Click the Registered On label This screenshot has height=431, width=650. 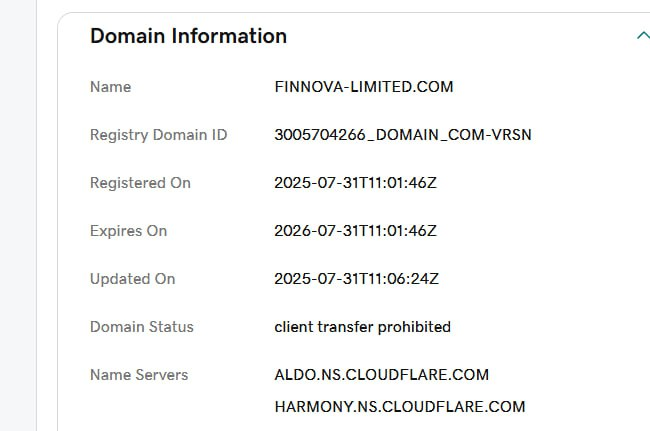point(140,183)
